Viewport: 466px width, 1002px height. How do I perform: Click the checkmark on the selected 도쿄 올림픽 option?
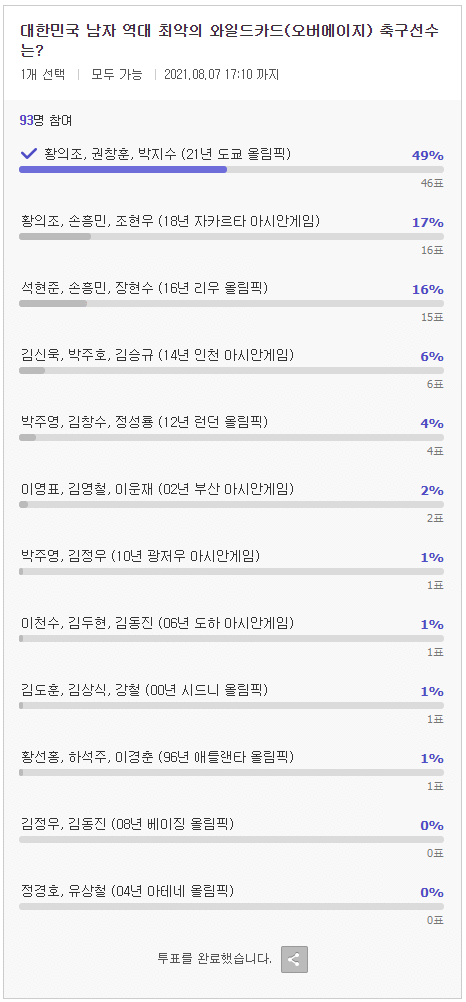click(29, 154)
